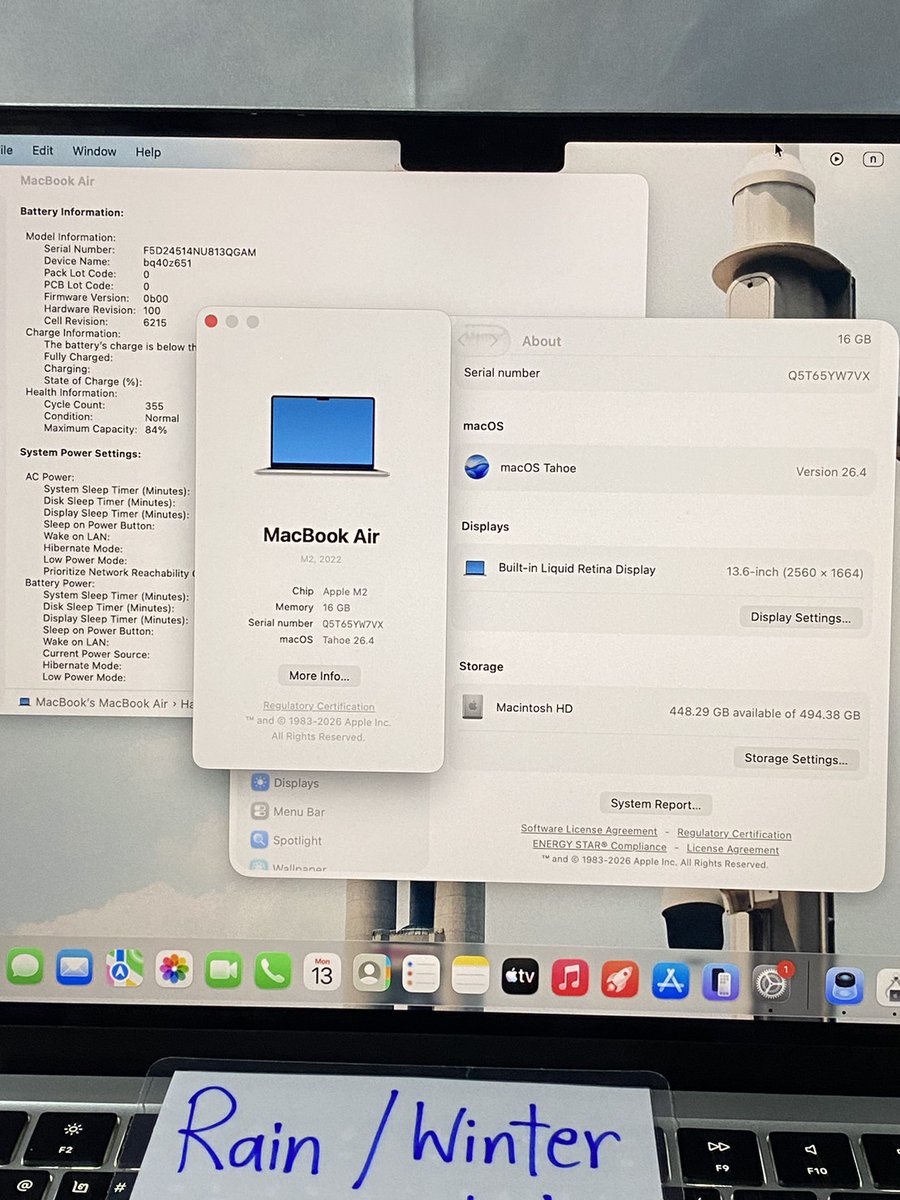Click the Macintosh HD drive icon
Viewport: 900px width, 1200px height.
(473, 707)
